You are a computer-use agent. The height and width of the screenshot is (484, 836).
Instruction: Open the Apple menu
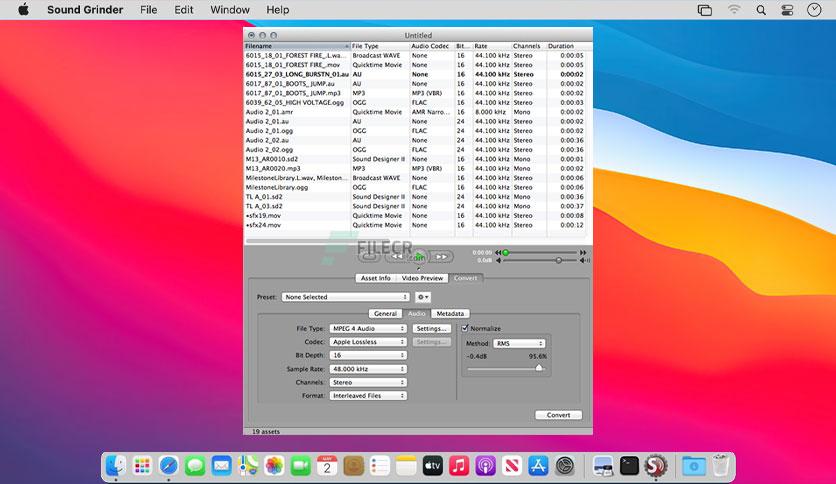click(x=23, y=10)
